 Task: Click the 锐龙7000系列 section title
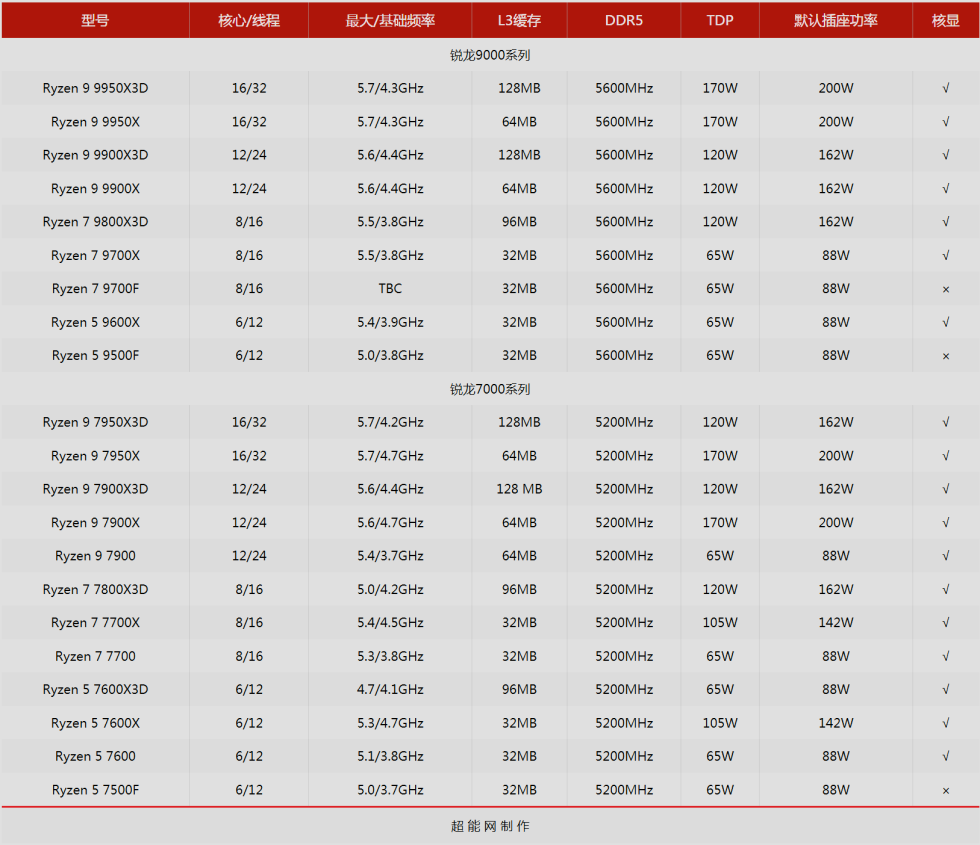[x=490, y=389]
